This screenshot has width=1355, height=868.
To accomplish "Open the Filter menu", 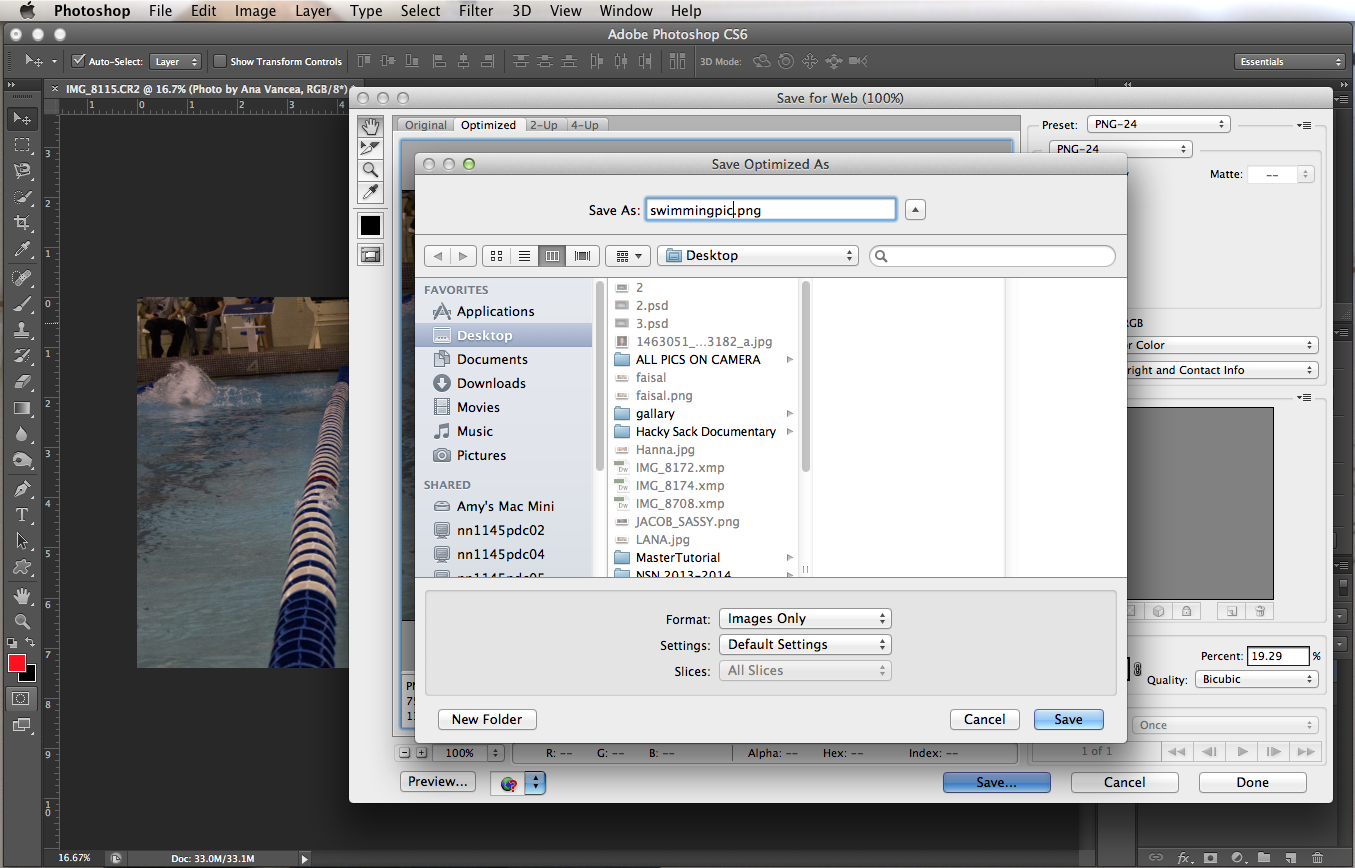I will tap(475, 11).
